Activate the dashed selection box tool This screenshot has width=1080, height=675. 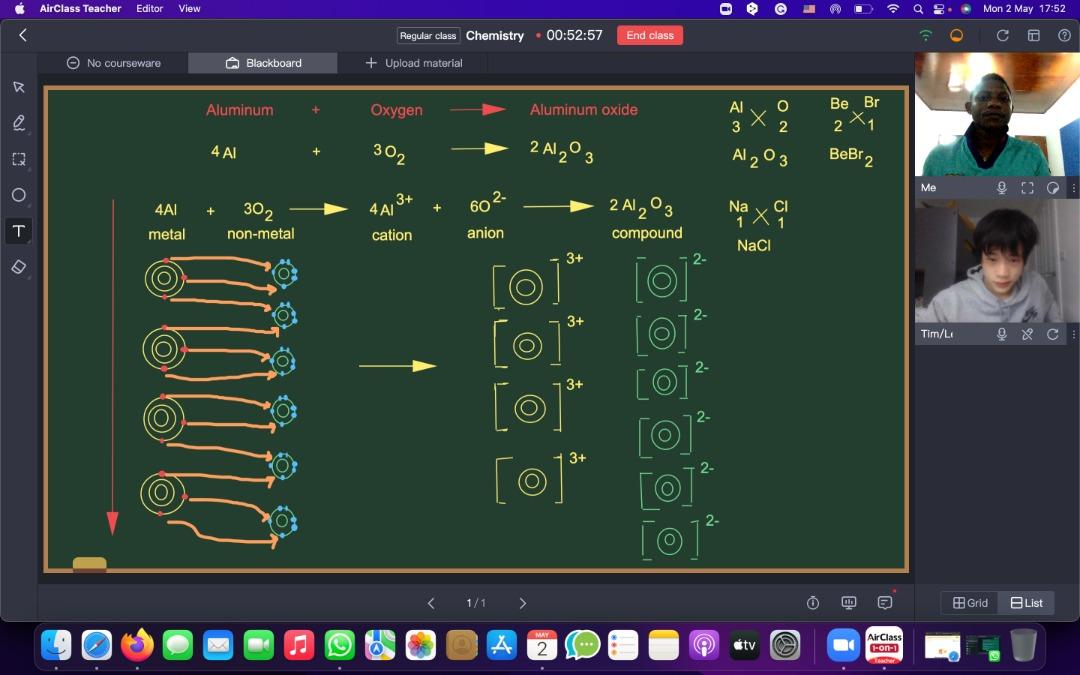tap(18, 159)
